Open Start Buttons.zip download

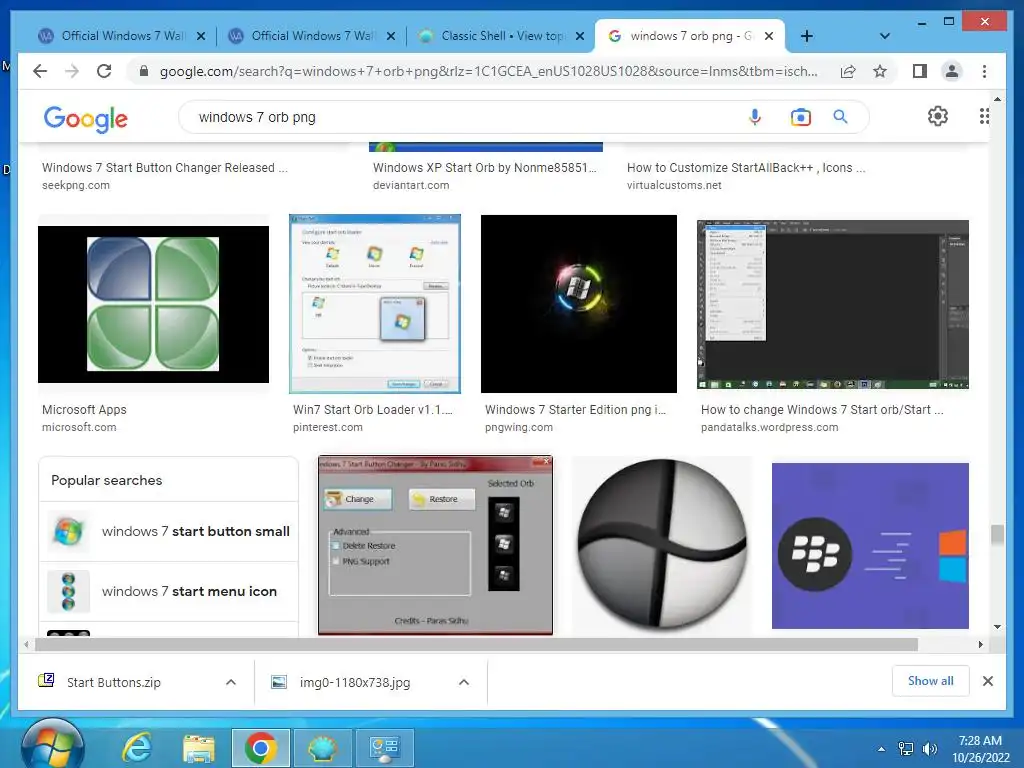click(x=114, y=682)
